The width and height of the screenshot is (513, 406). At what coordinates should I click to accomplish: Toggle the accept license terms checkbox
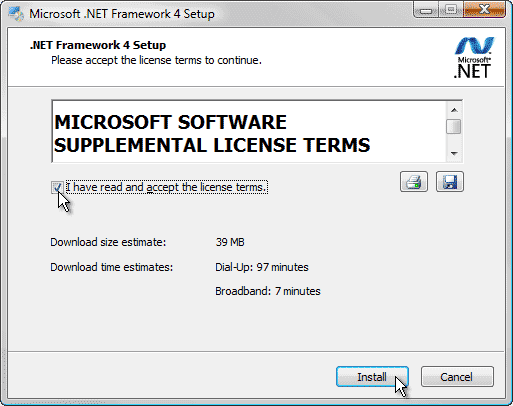coord(57,187)
